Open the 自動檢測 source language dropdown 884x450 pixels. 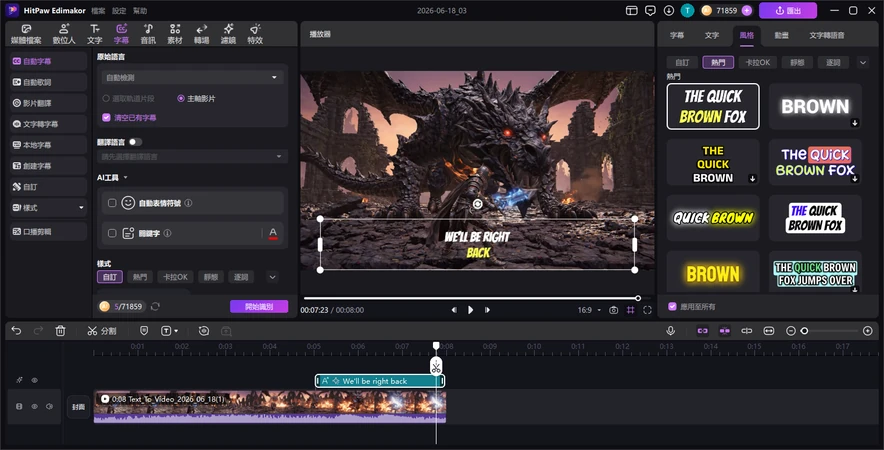pyautogui.click(x=192, y=77)
